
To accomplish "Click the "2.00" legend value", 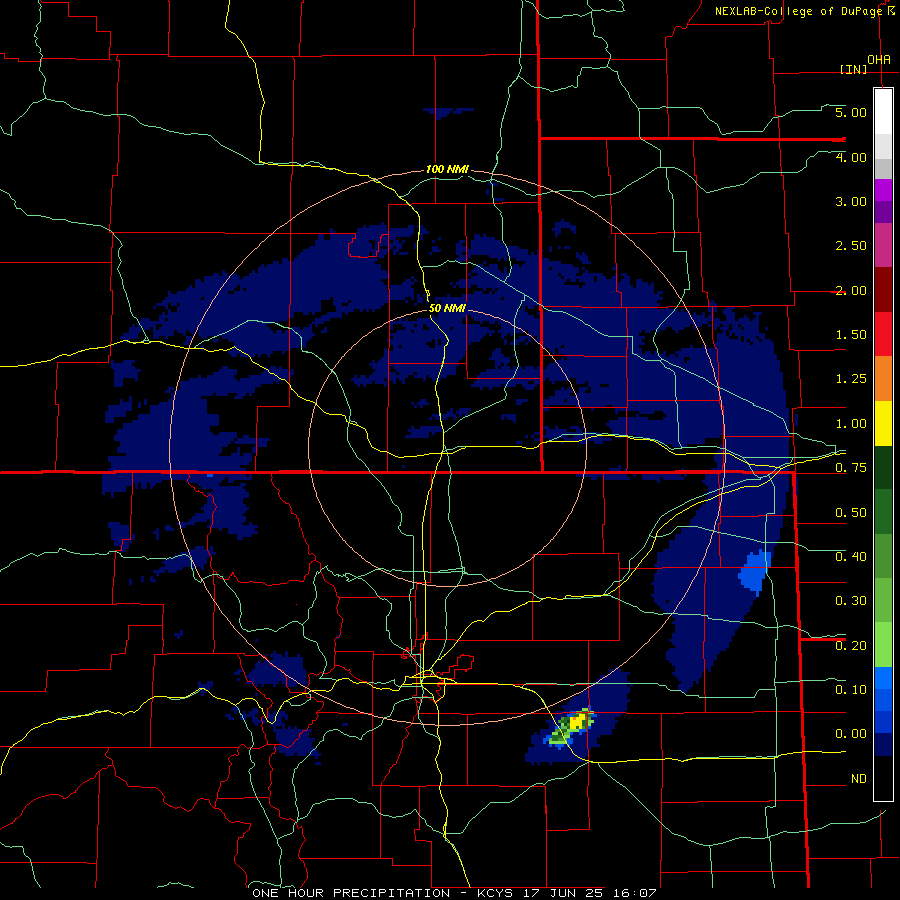I will 851,290.
